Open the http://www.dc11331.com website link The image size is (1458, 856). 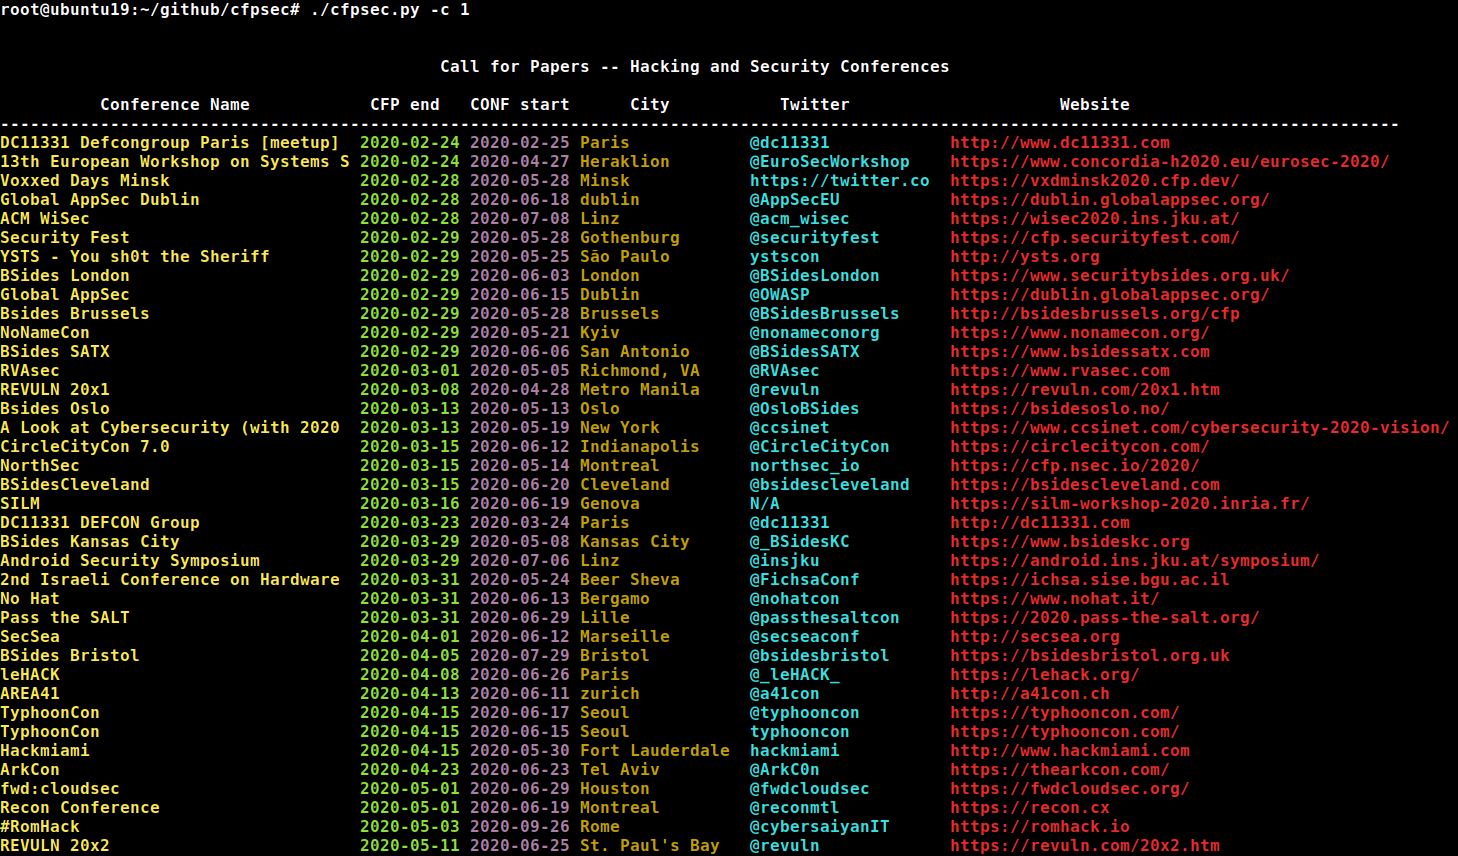pyautogui.click(x=1060, y=142)
